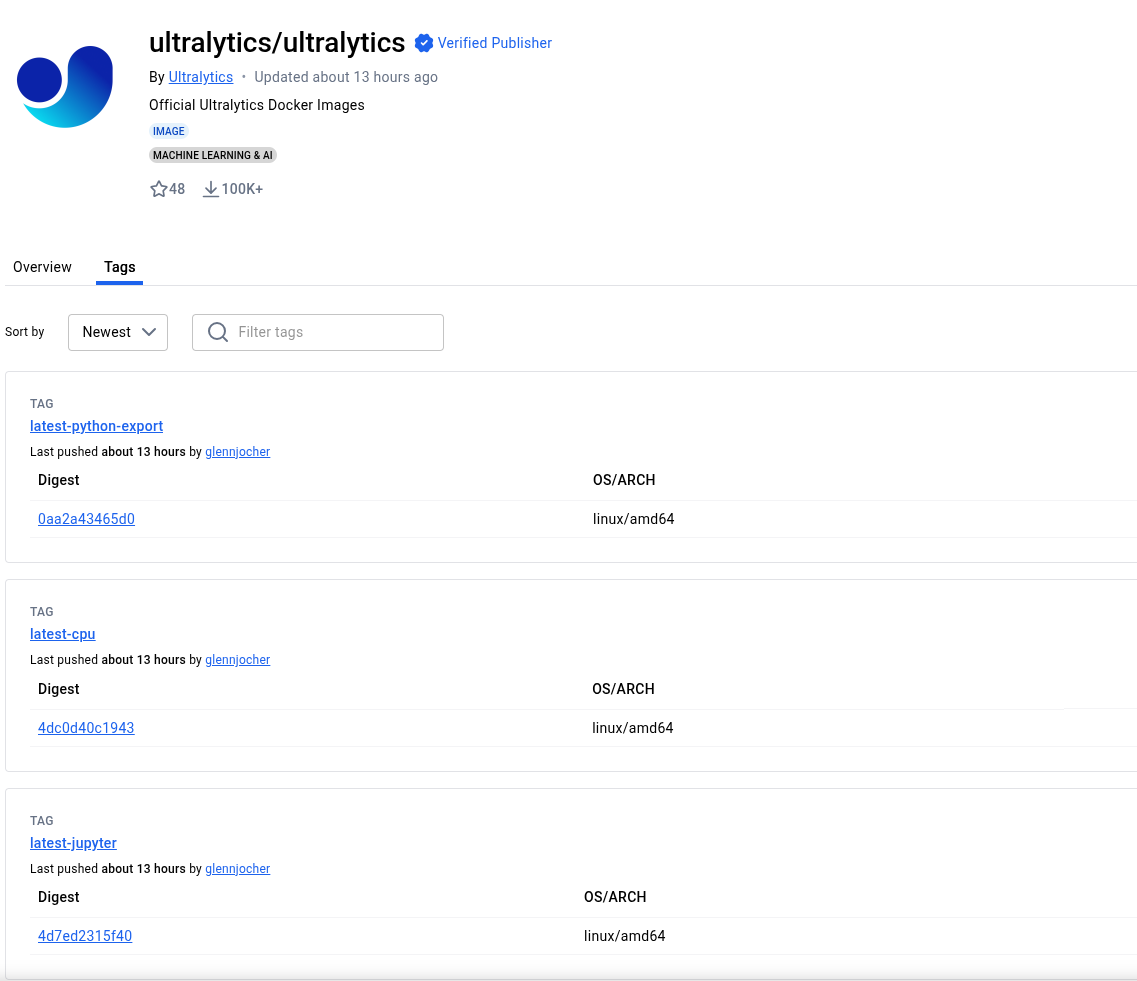Open glennjocher profile under latest-jupyter

pos(238,869)
